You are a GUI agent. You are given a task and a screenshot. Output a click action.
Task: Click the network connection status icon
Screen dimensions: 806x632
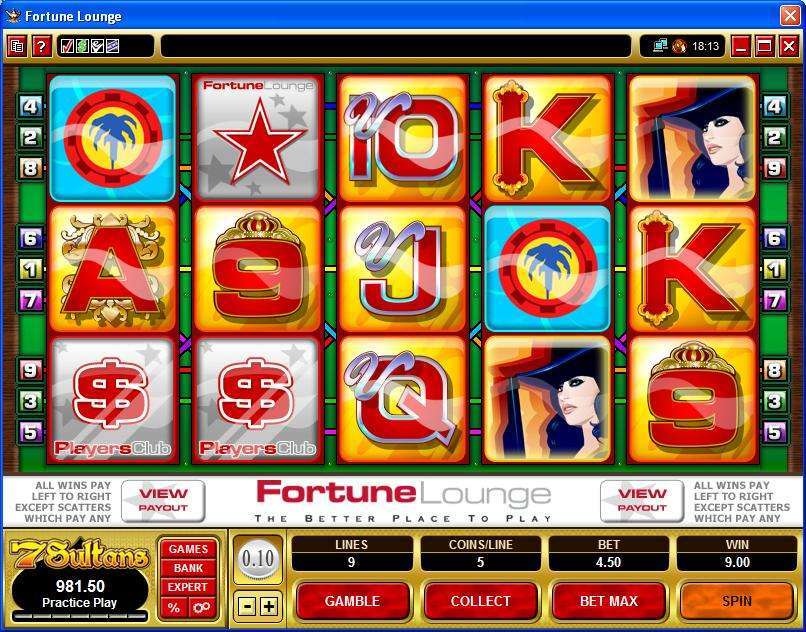(660, 46)
